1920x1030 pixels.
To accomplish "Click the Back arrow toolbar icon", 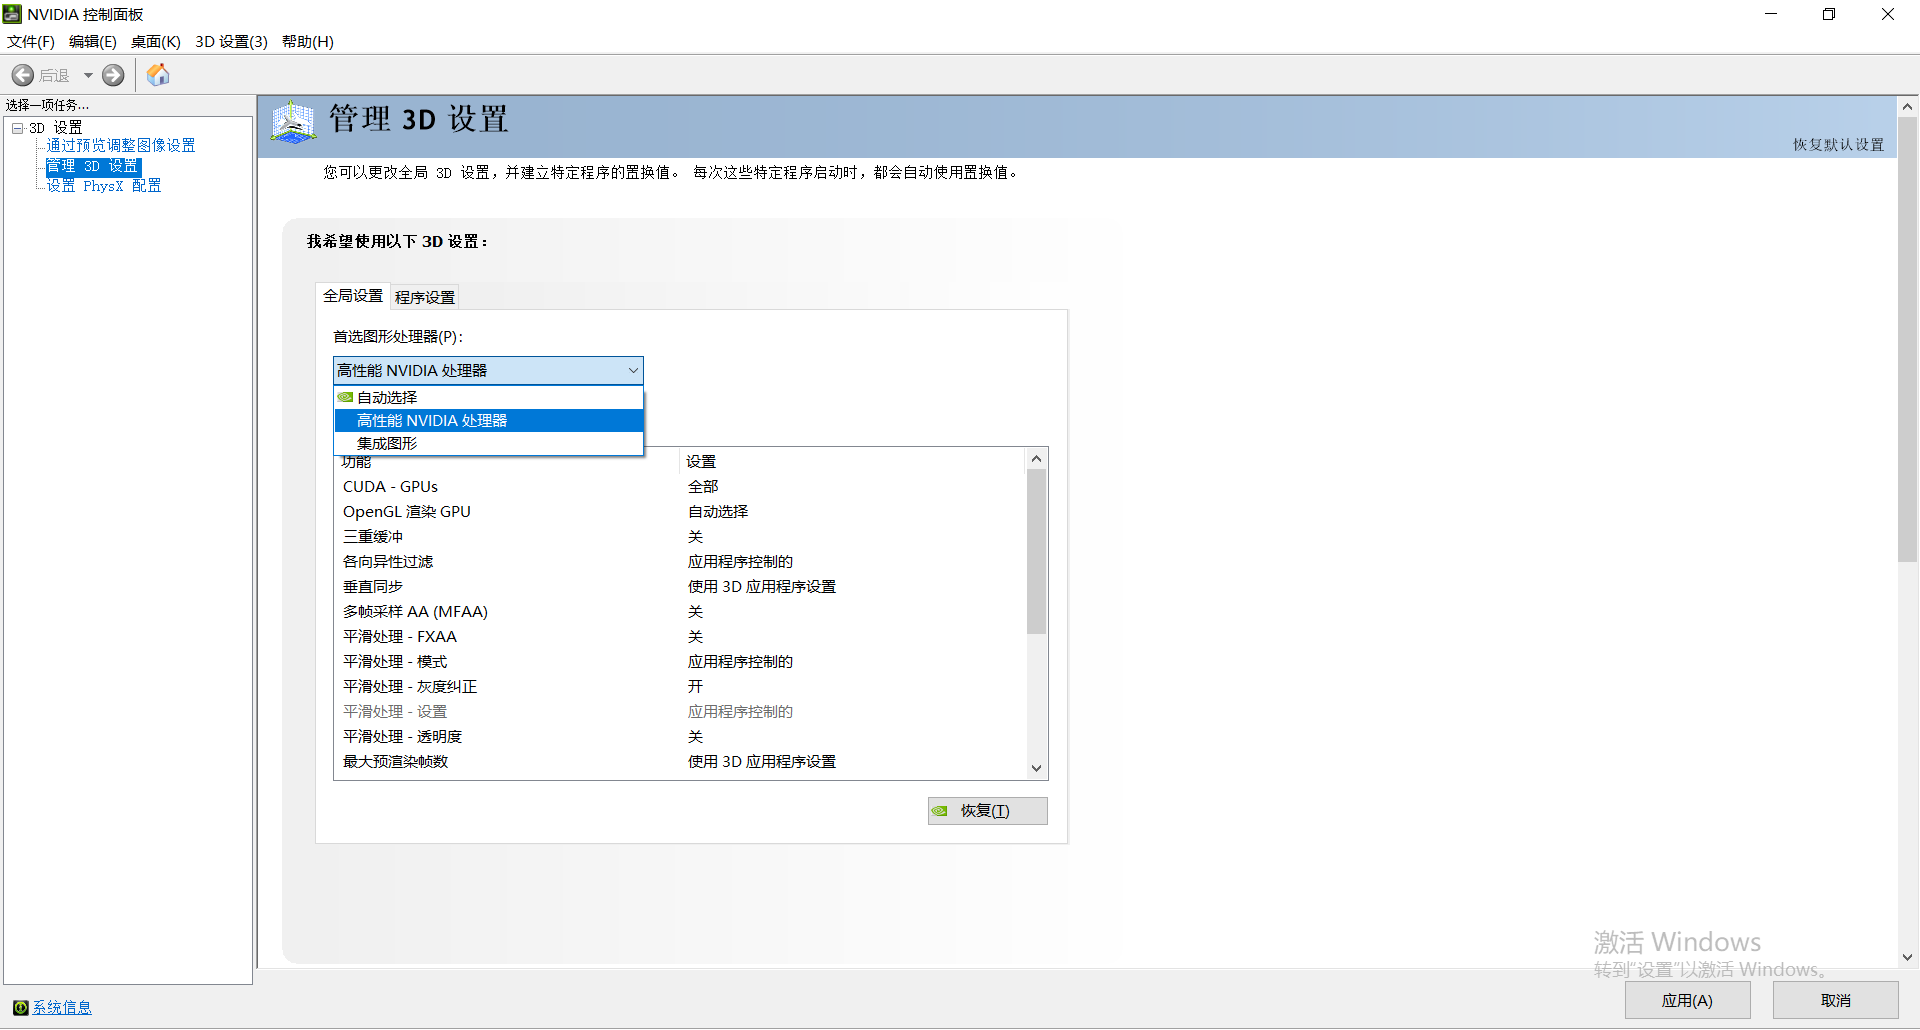I will pyautogui.click(x=23, y=75).
